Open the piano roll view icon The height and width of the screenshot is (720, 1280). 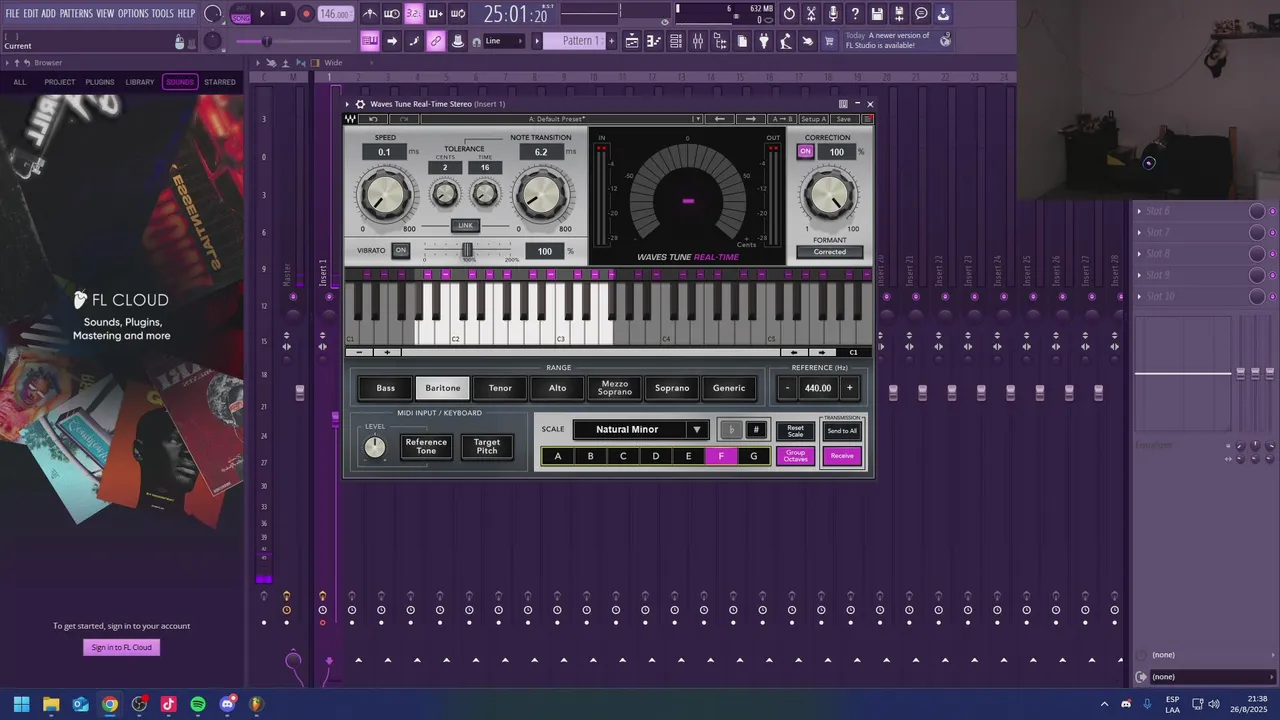654,41
